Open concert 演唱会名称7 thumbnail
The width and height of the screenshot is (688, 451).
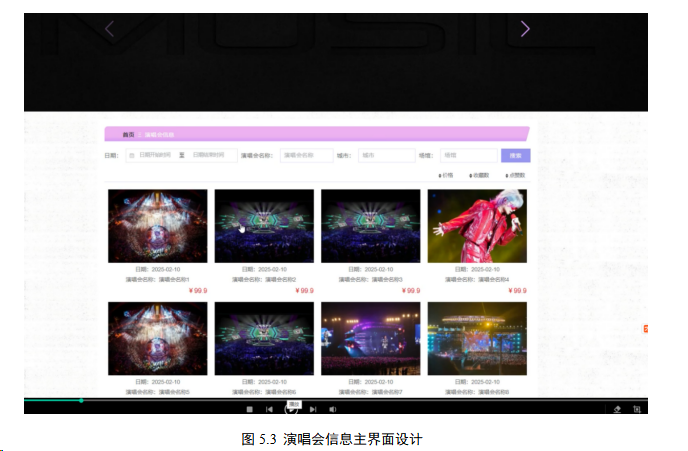371,338
